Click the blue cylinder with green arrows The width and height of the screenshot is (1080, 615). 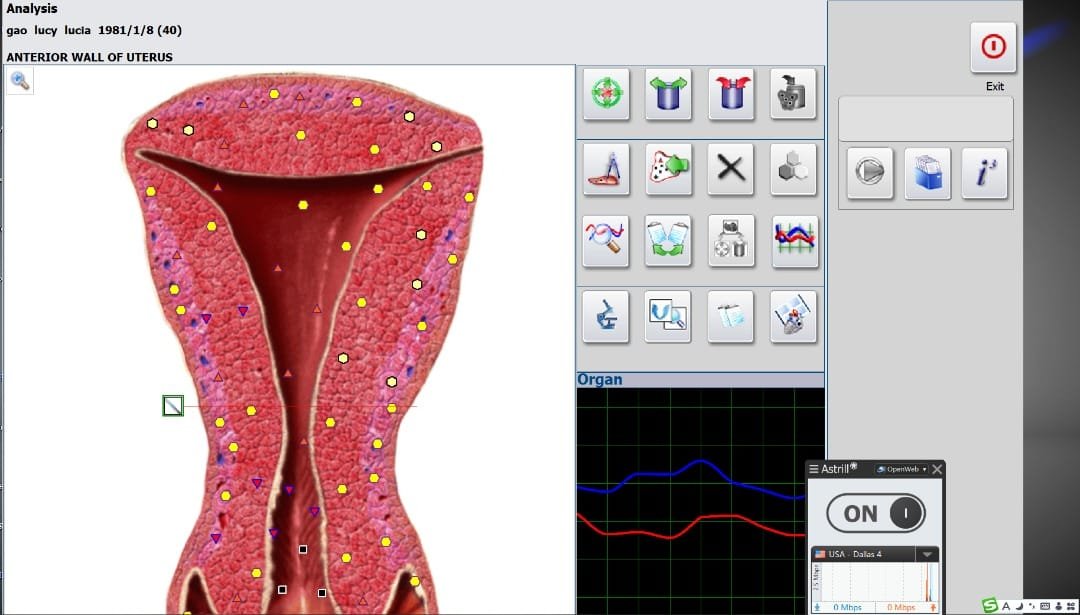click(669, 94)
